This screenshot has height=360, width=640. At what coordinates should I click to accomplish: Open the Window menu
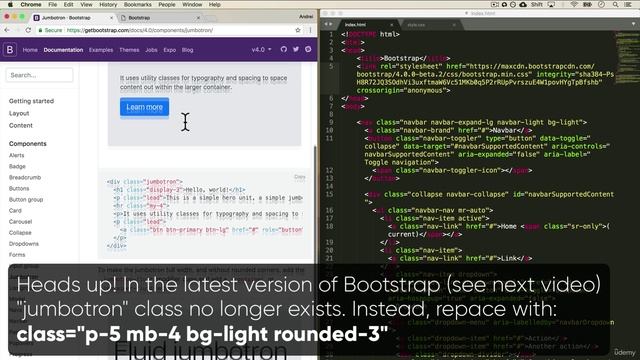click(x=192, y=4)
